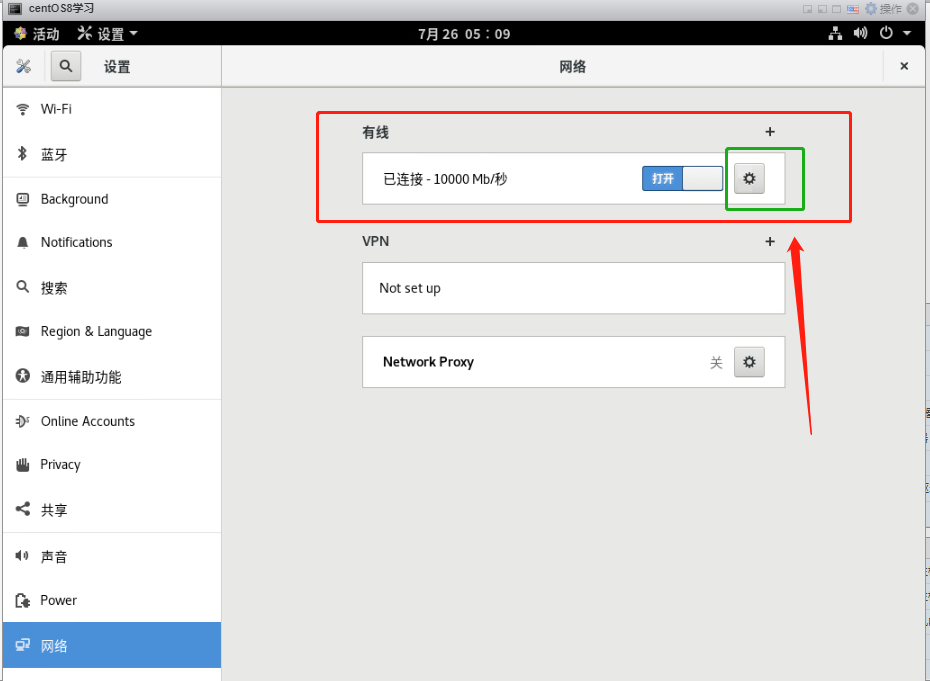Open the Region & Language panel
Image resolution: width=930 pixels, height=681 pixels.
point(112,332)
